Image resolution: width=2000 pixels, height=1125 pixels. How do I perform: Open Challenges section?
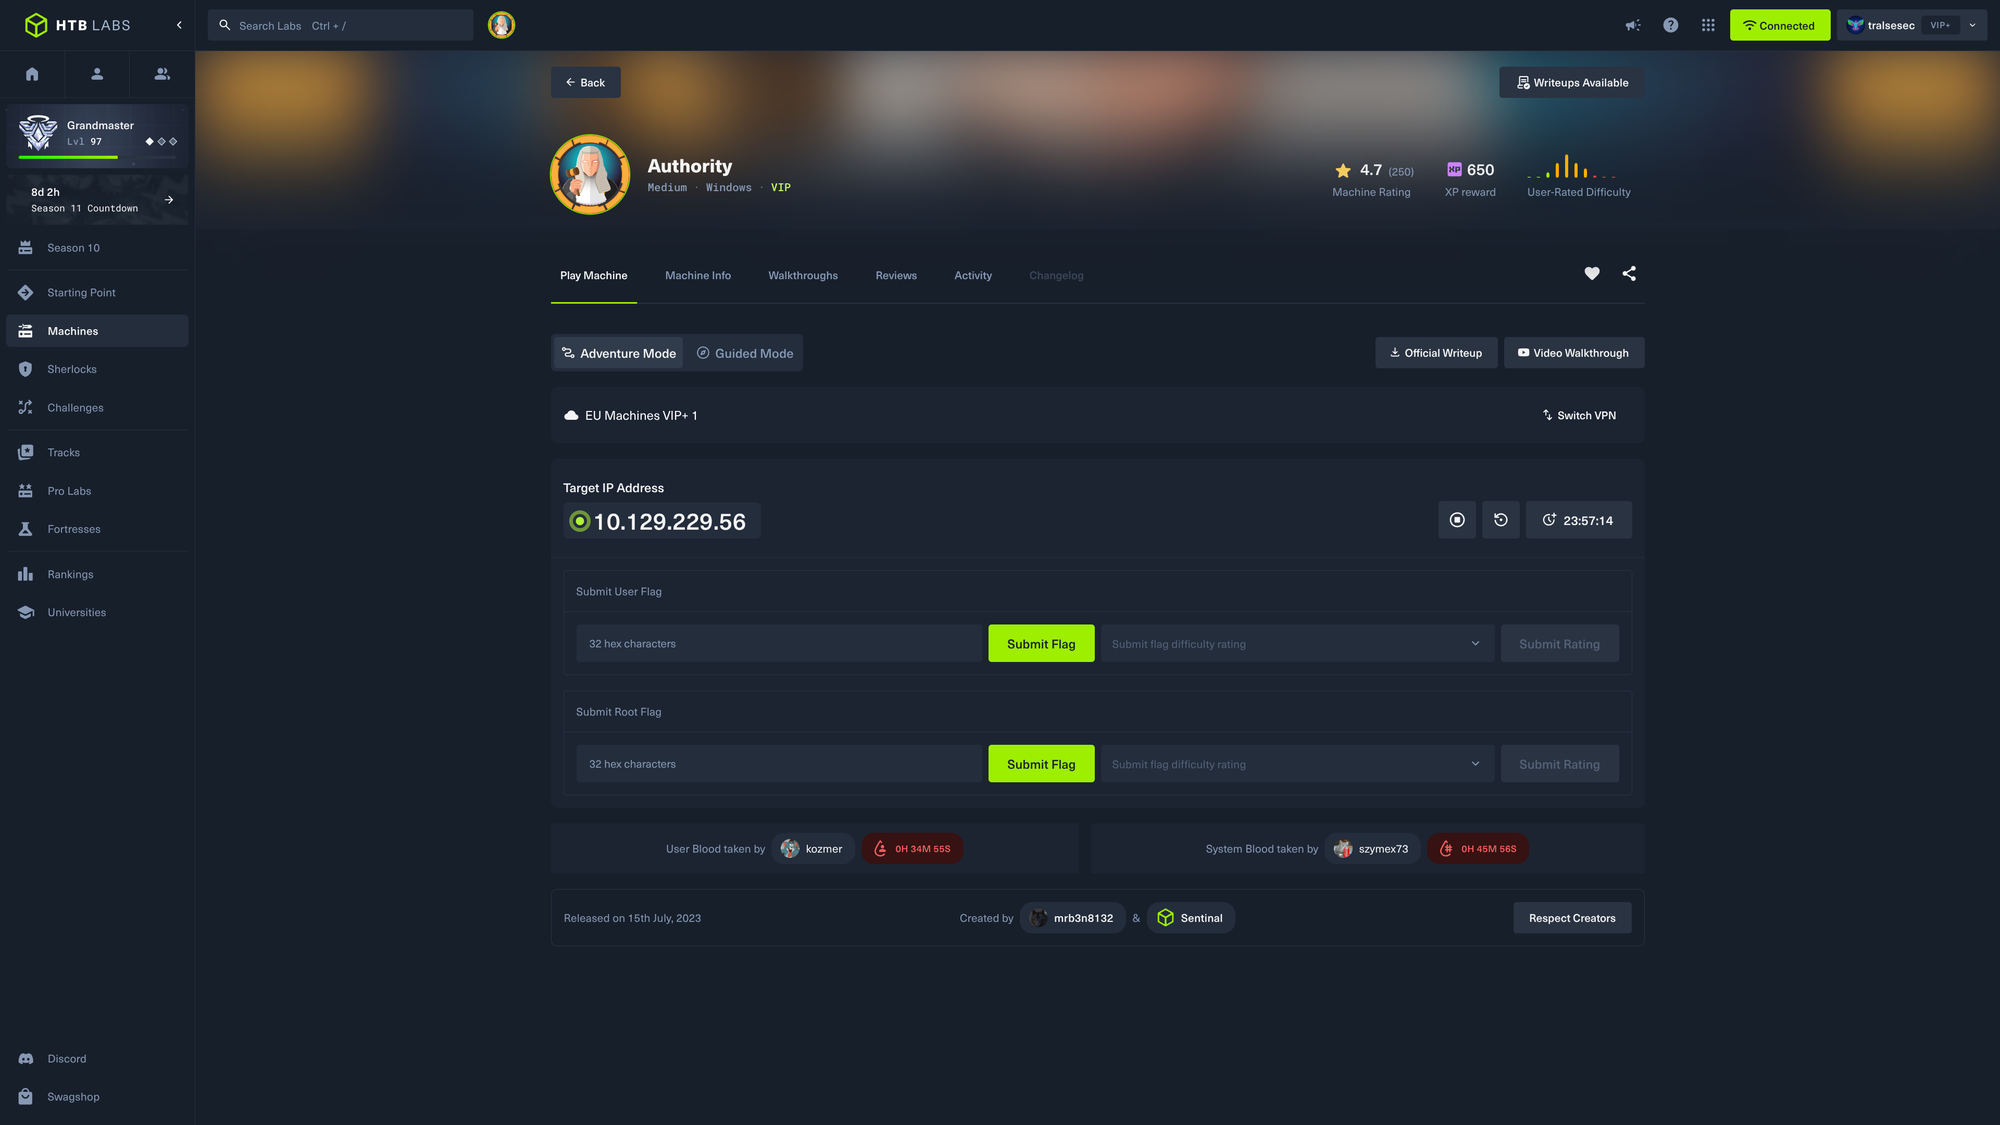[97, 408]
